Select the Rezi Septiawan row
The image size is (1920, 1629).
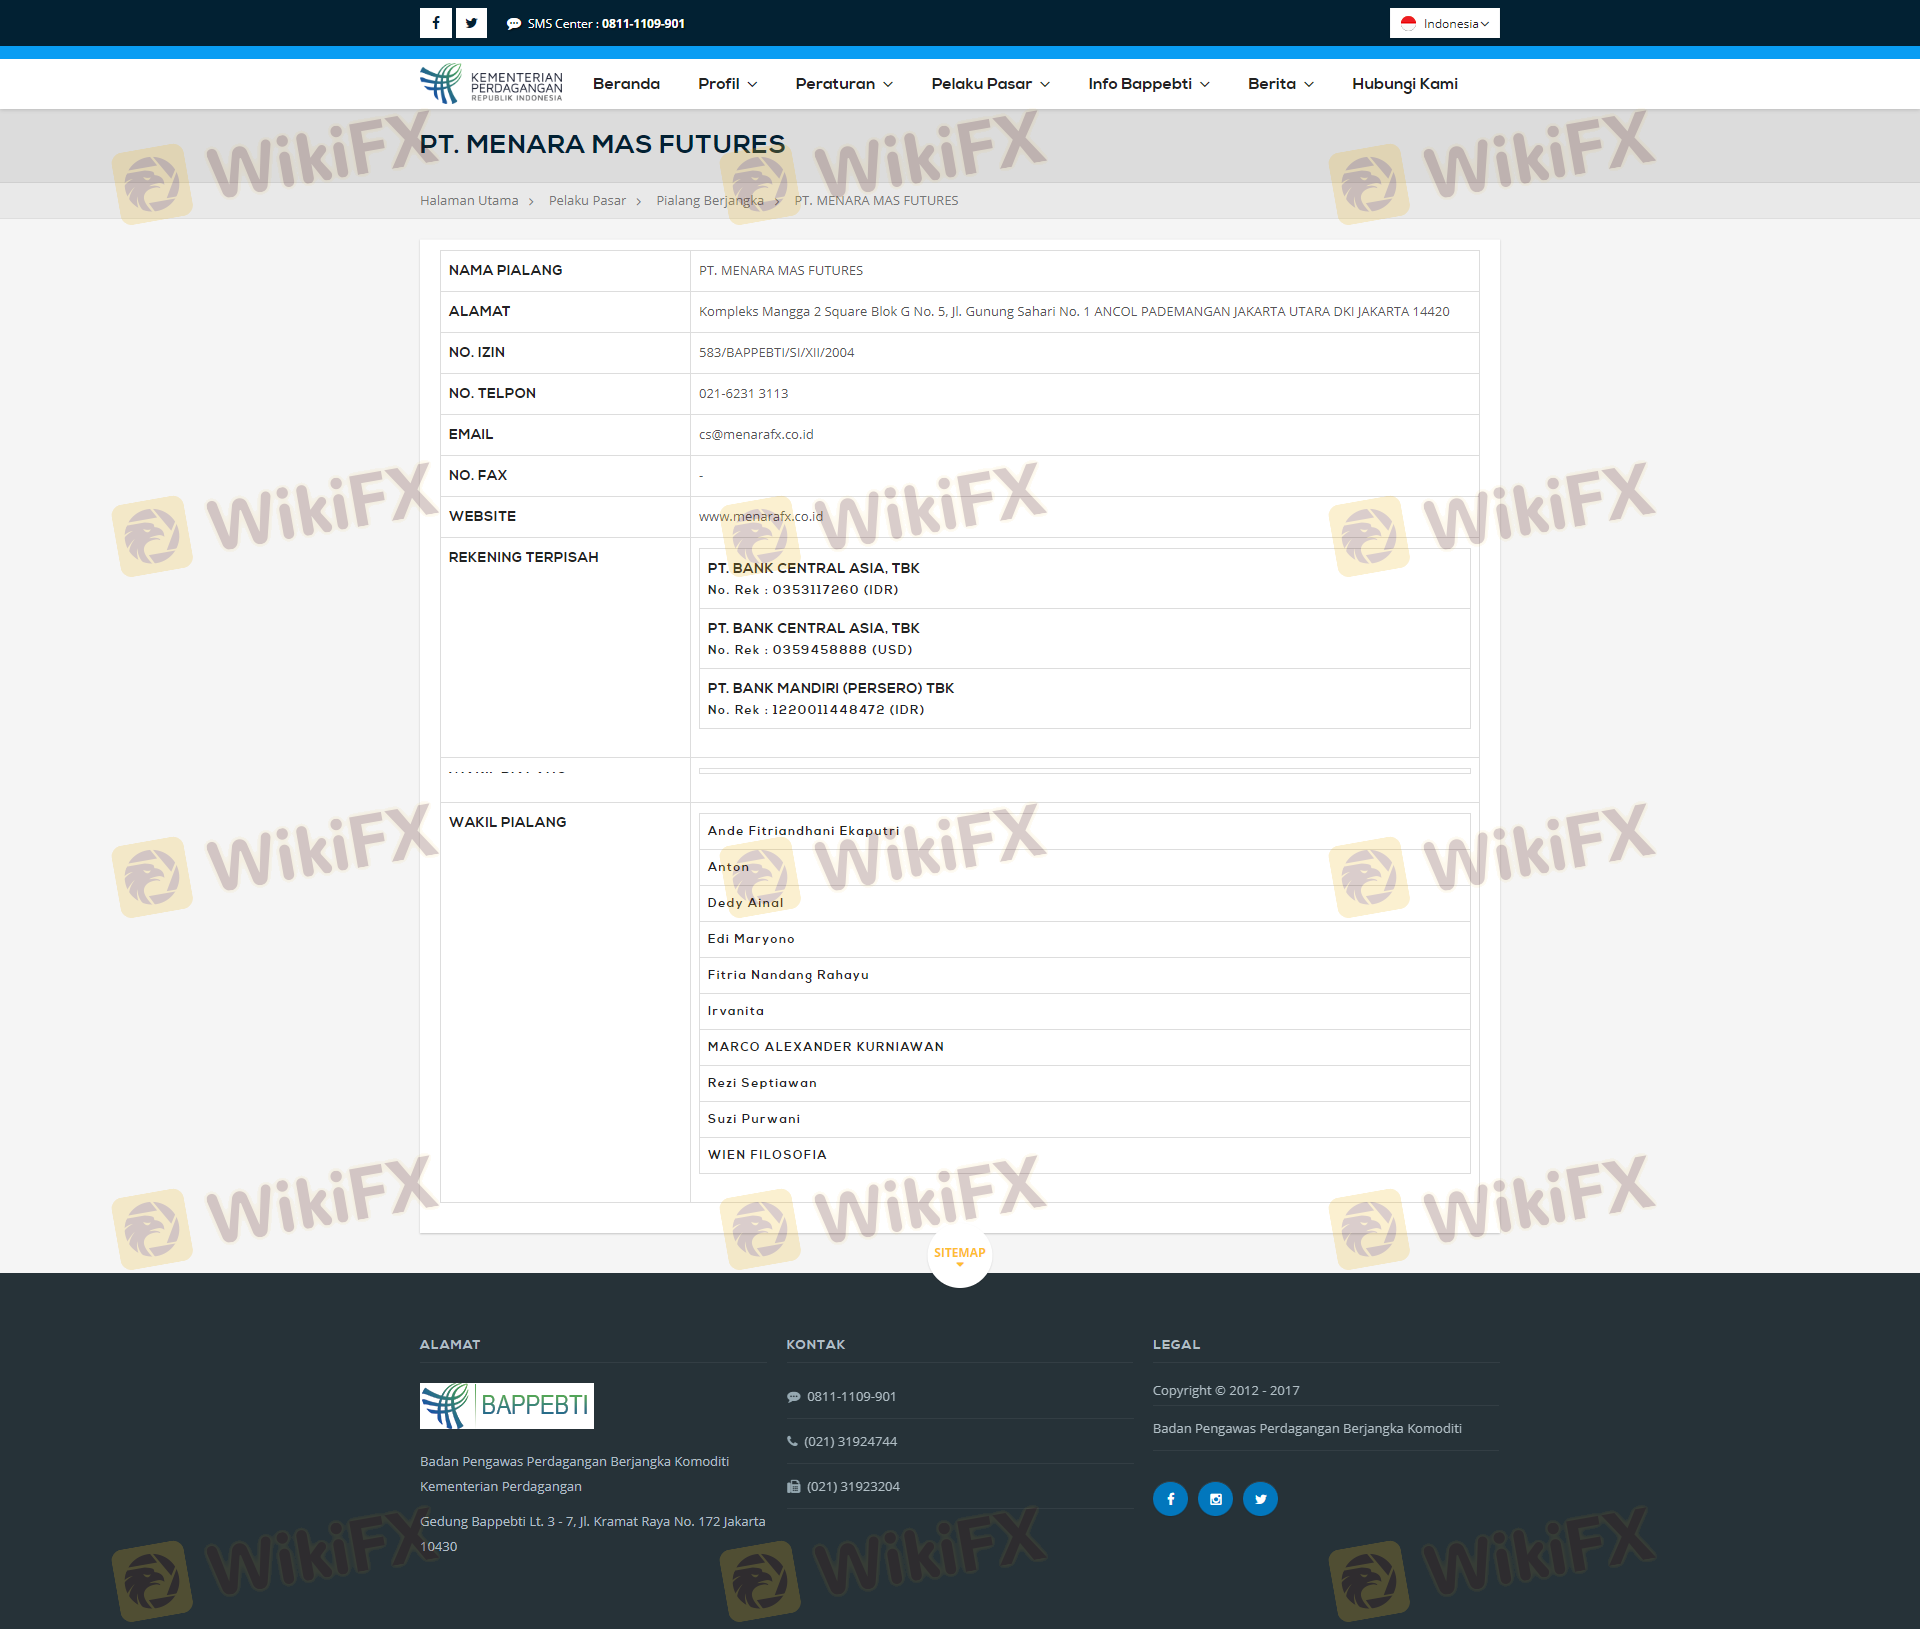[x=1084, y=1084]
